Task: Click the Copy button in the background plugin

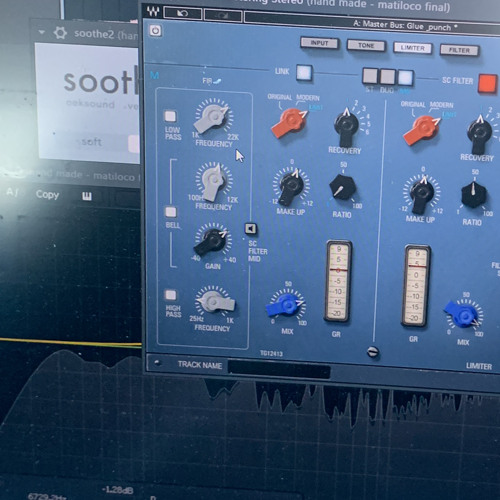Action: coord(47,195)
